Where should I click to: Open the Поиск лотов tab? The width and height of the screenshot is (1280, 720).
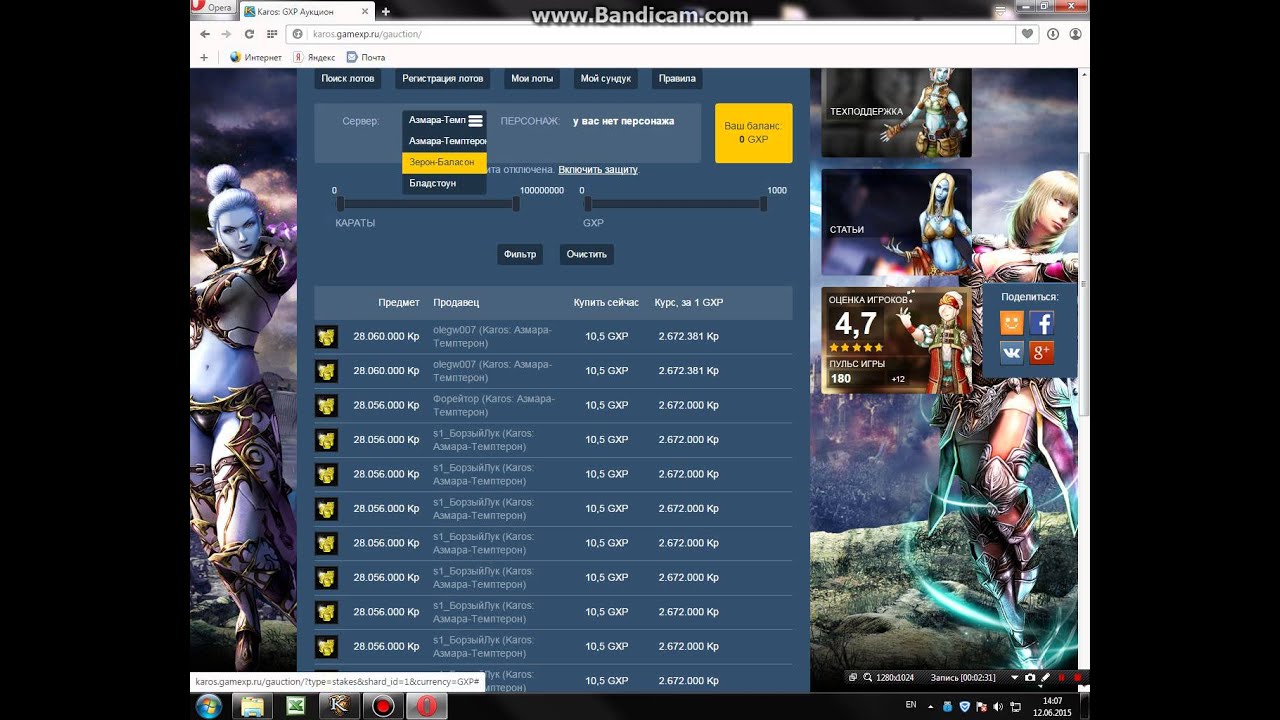[348, 78]
